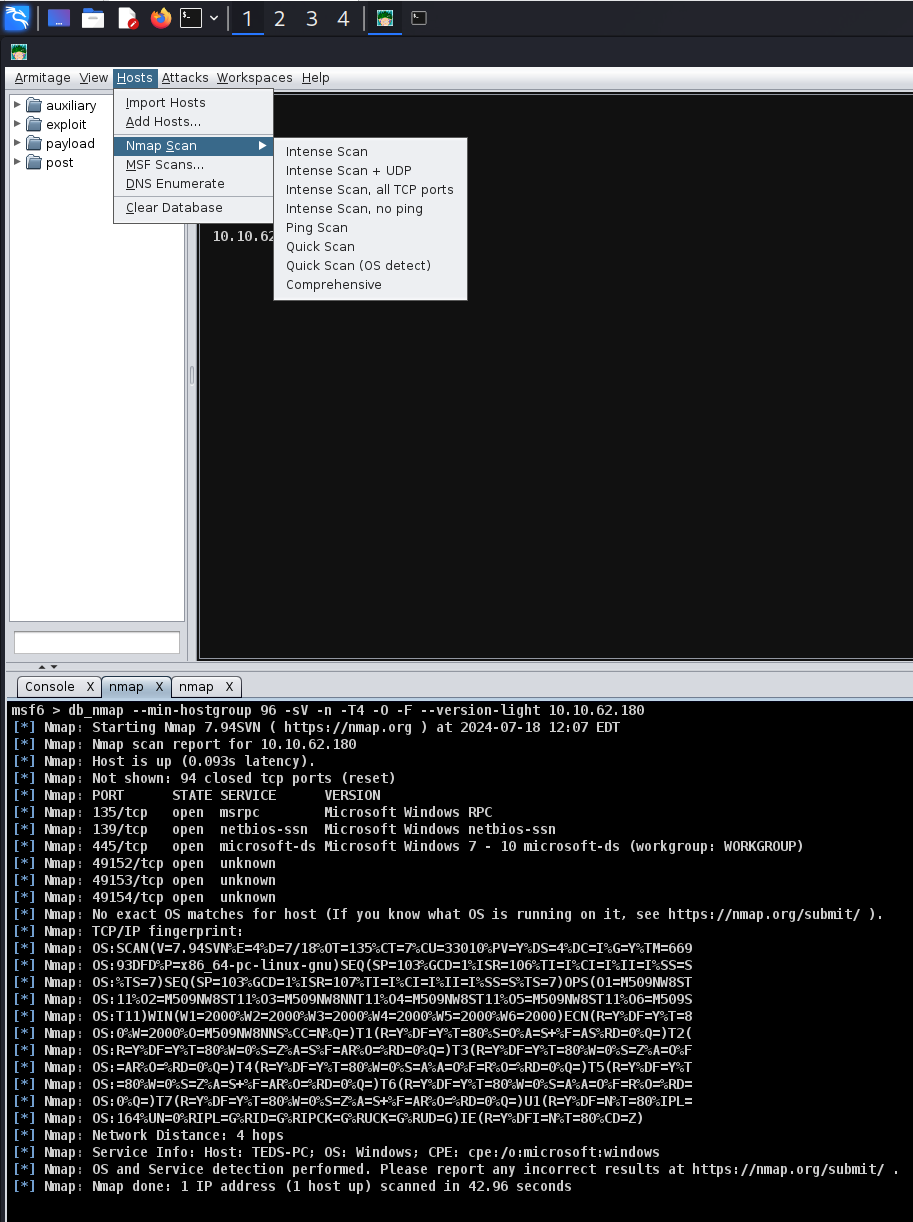
Task: Run a Quick Scan
Action: click(370, 247)
